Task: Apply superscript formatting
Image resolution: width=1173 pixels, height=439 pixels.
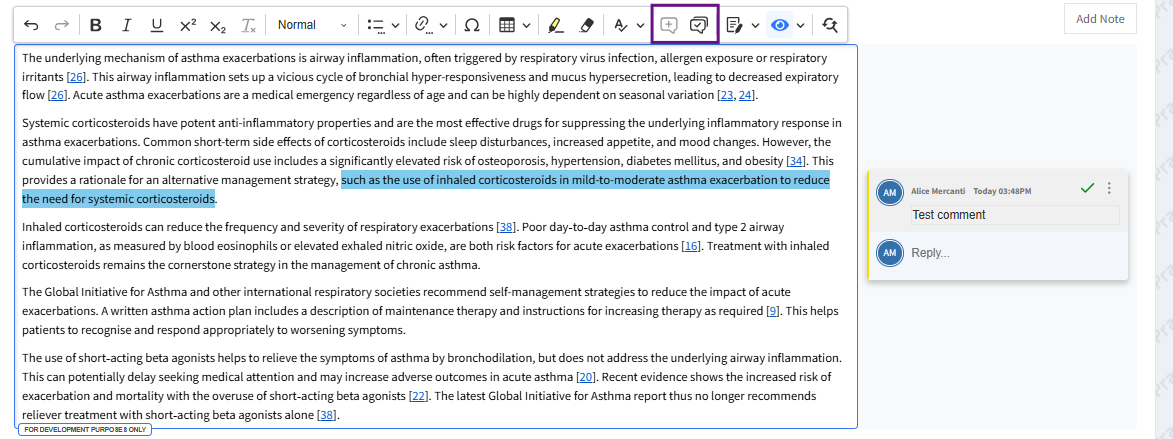Action: (187, 25)
